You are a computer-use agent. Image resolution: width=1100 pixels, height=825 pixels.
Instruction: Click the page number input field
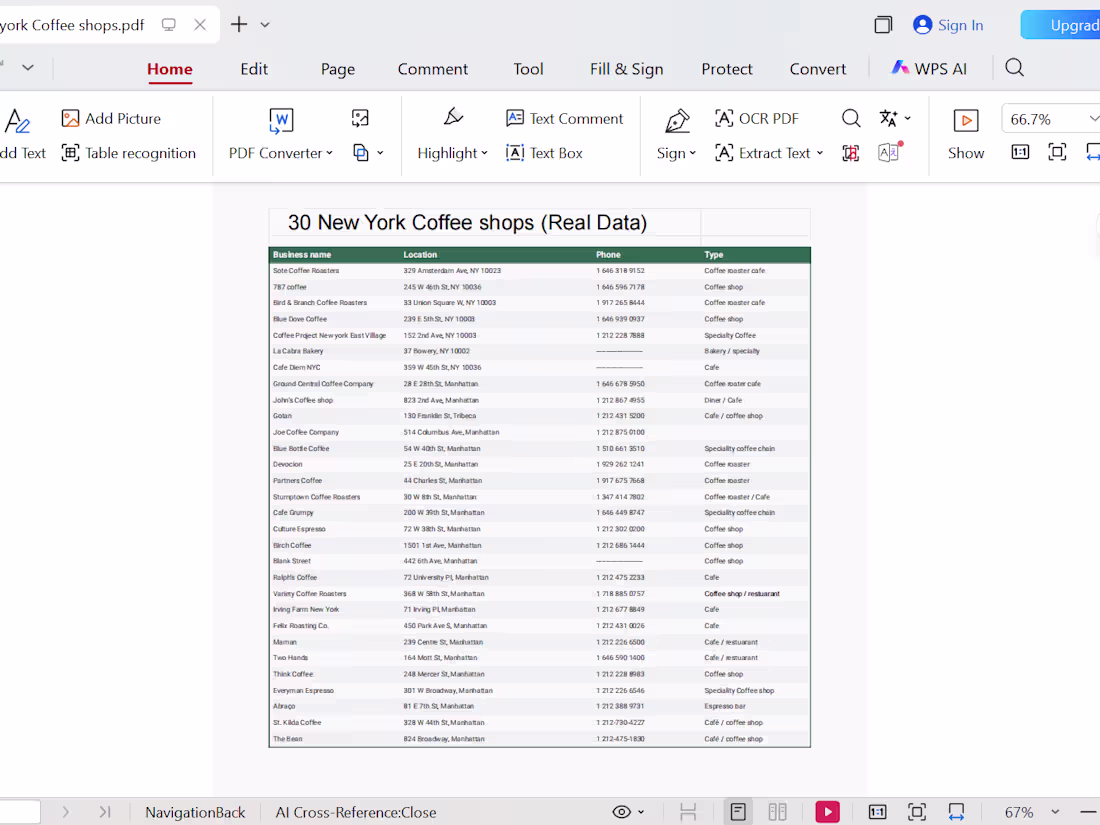(19, 812)
